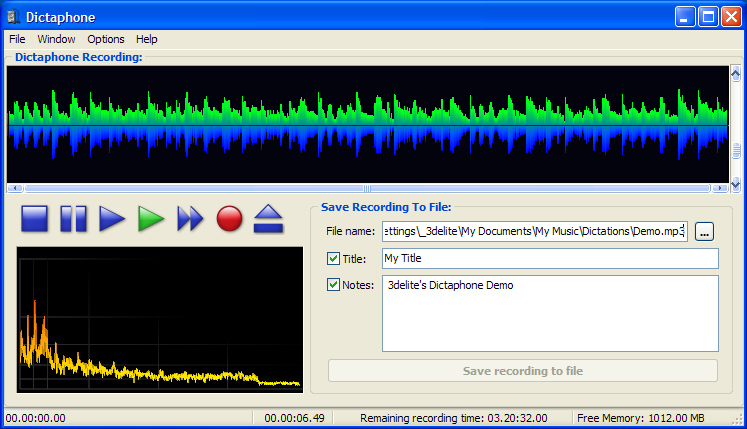
Task: Click inside the Notes text area
Action: point(550,314)
